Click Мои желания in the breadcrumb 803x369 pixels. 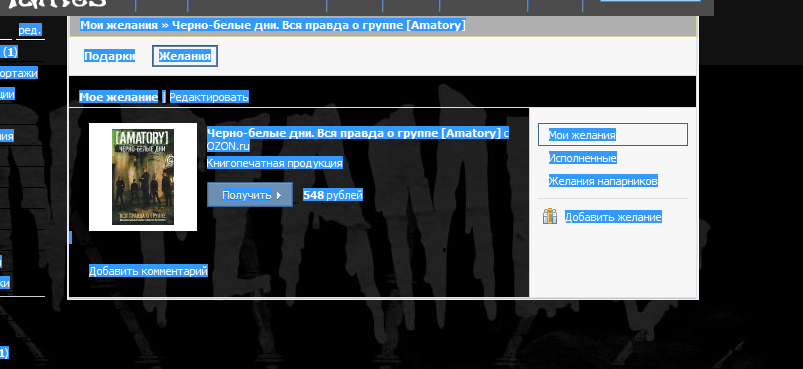[x=119, y=25]
